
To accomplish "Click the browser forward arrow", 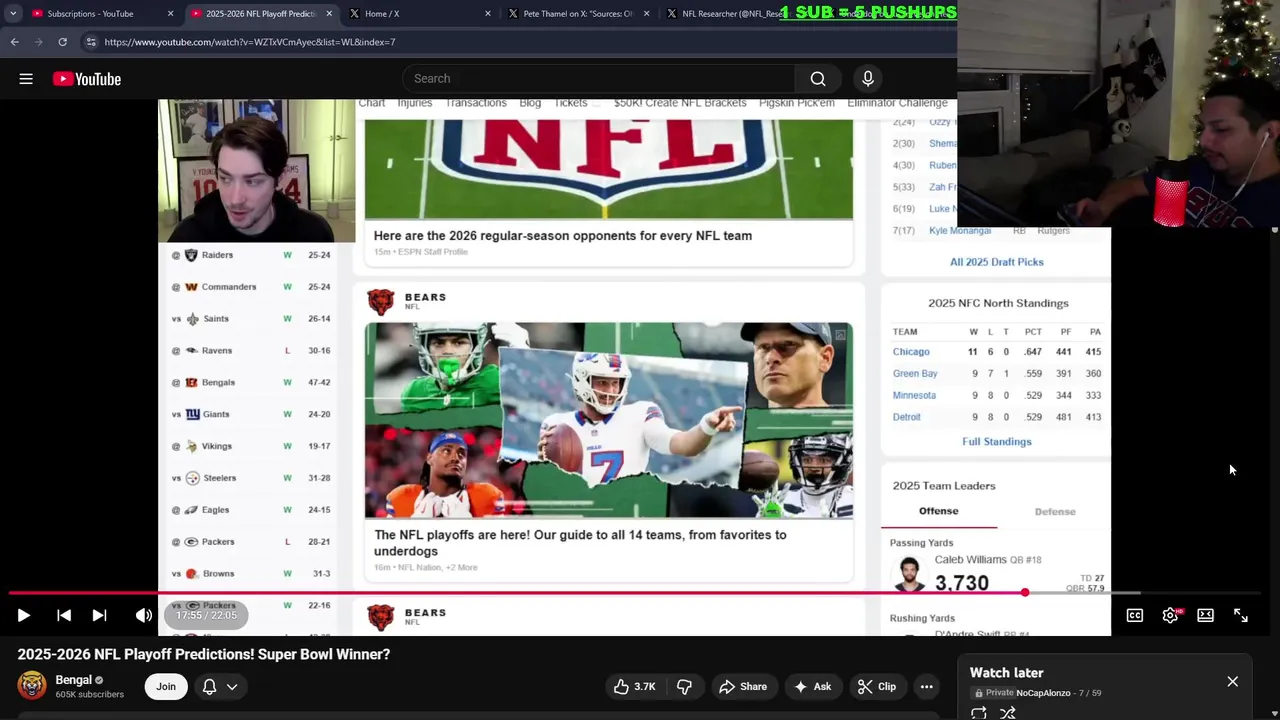I will pyautogui.click(x=39, y=42).
